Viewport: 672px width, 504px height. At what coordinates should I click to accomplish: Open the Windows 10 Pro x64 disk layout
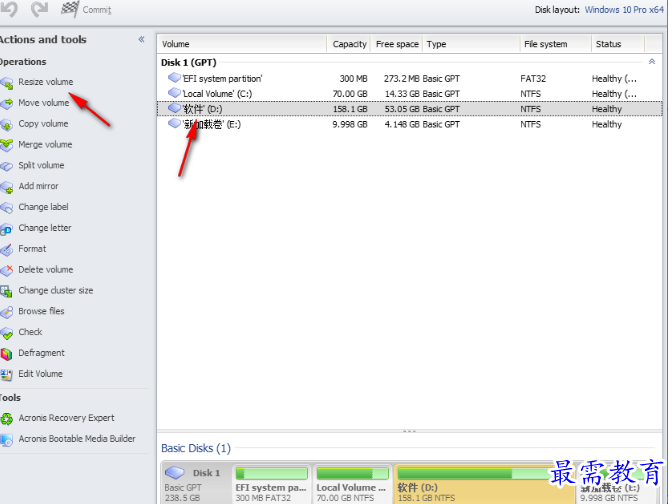tap(624, 9)
